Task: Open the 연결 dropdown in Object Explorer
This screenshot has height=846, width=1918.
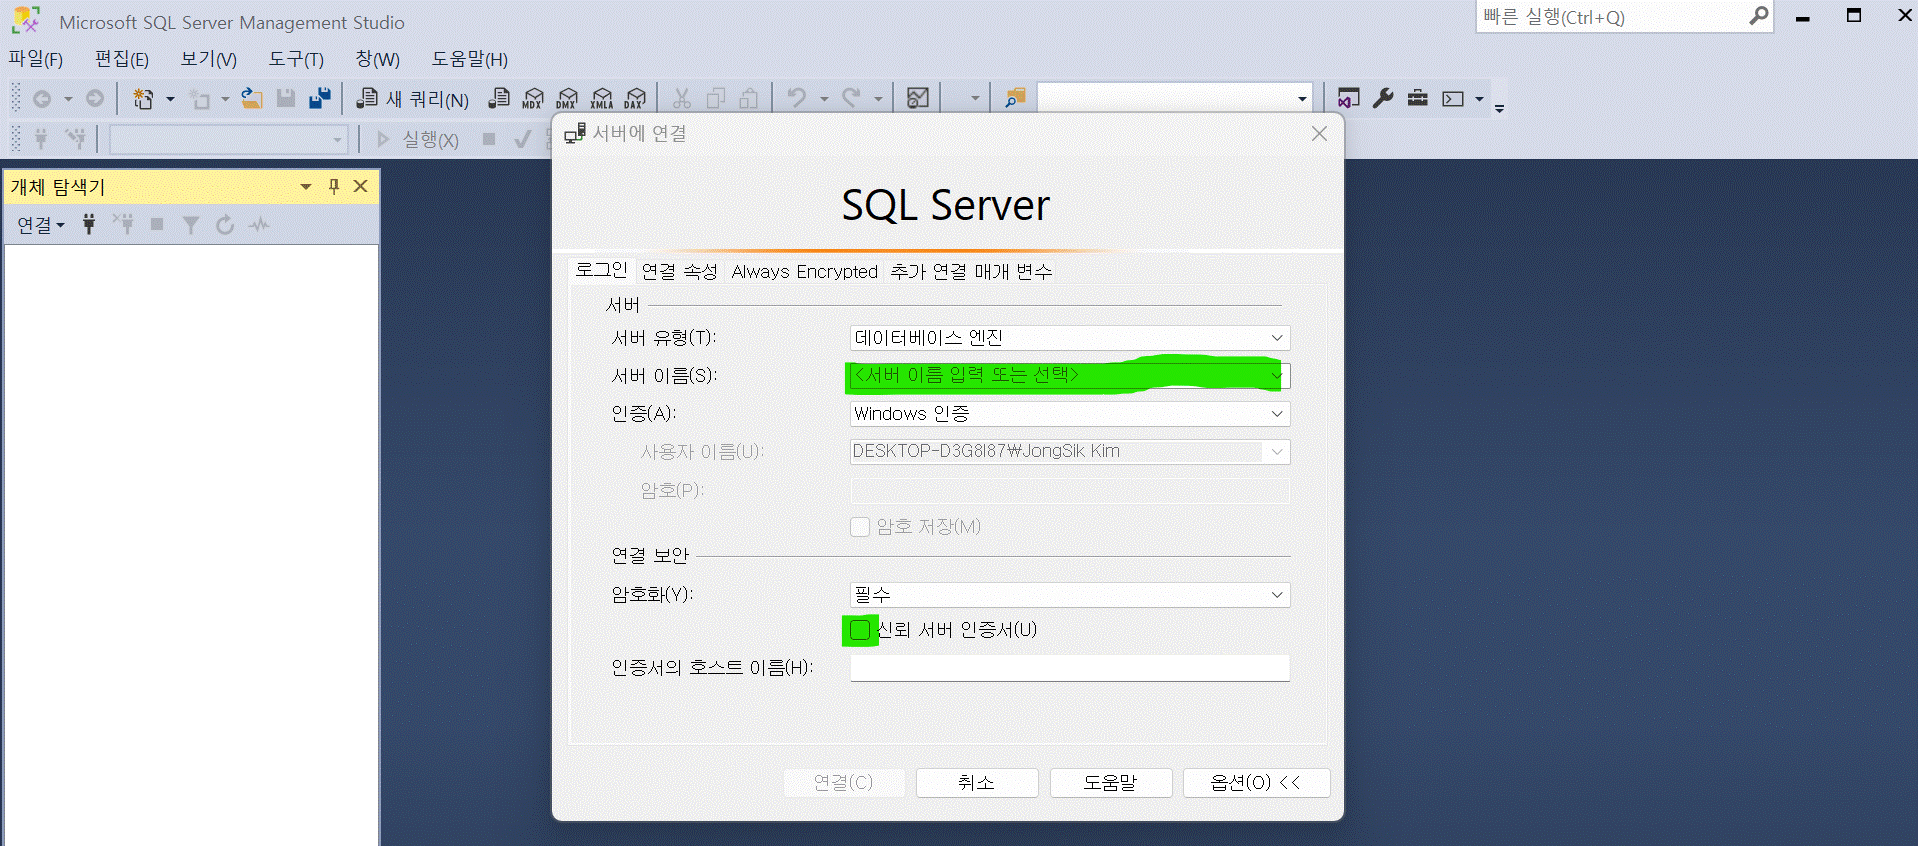Action: [x=40, y=225]
